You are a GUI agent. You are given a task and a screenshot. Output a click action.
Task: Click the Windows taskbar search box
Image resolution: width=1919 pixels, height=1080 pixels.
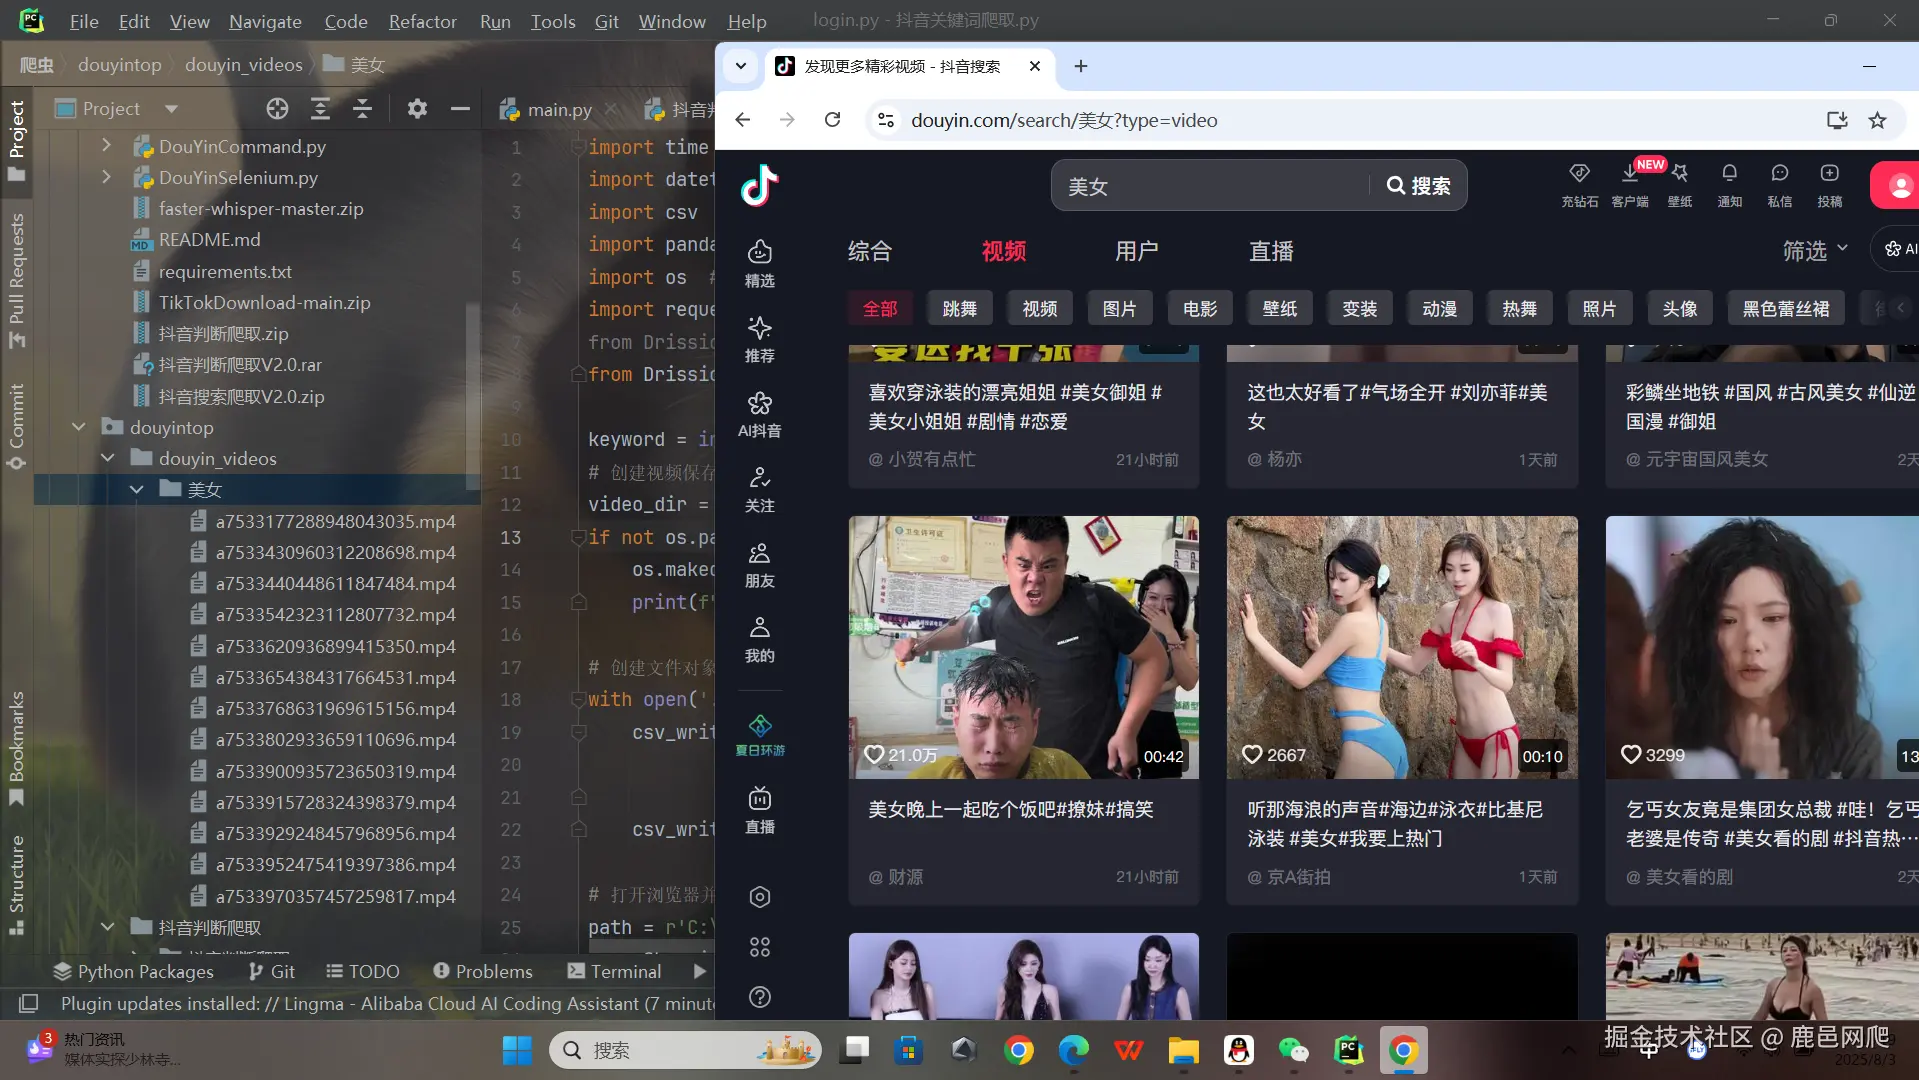click(x=686, y=1050)
